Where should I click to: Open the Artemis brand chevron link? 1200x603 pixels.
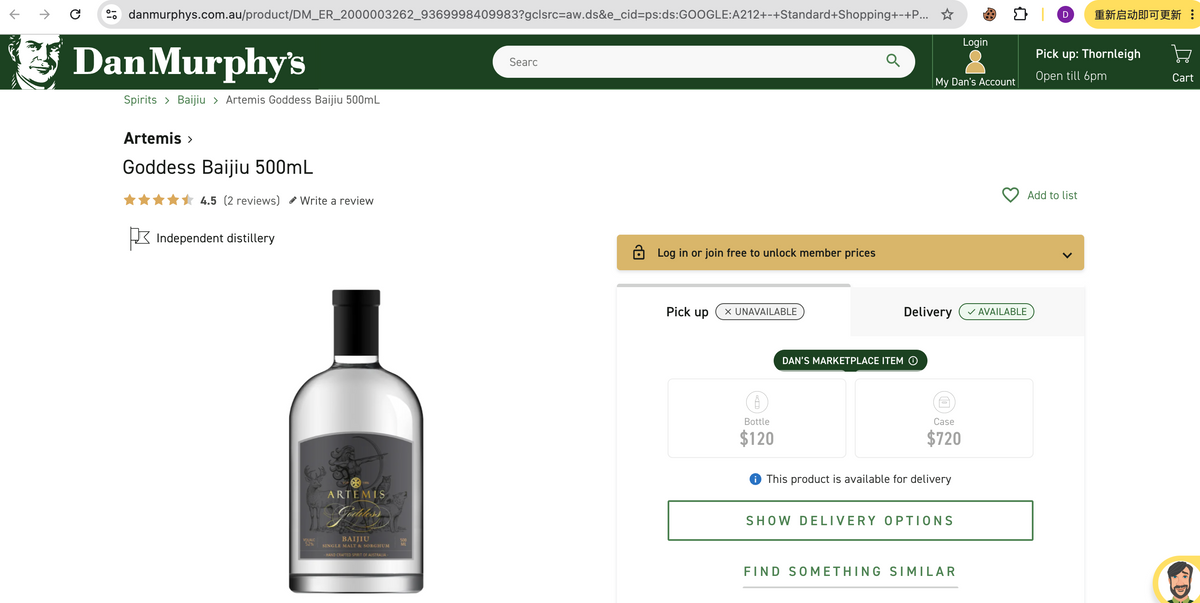pos(158,138)
